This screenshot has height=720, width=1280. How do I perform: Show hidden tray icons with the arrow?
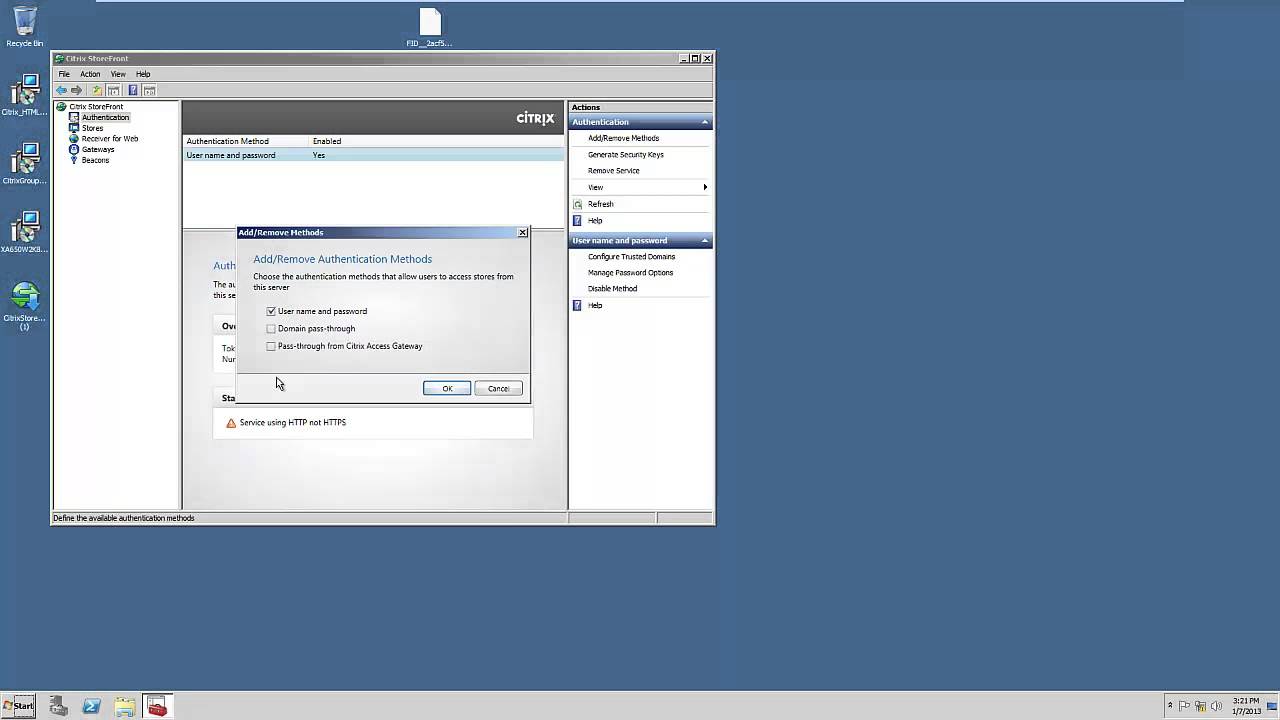(1170, 706)
